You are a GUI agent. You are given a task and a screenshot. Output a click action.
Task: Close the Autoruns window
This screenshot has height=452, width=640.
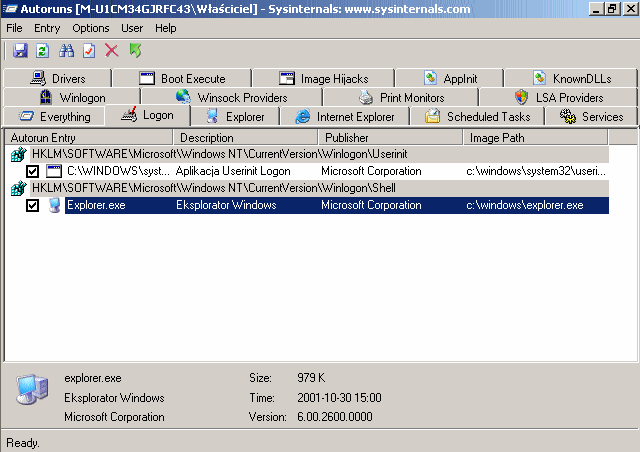630,9
